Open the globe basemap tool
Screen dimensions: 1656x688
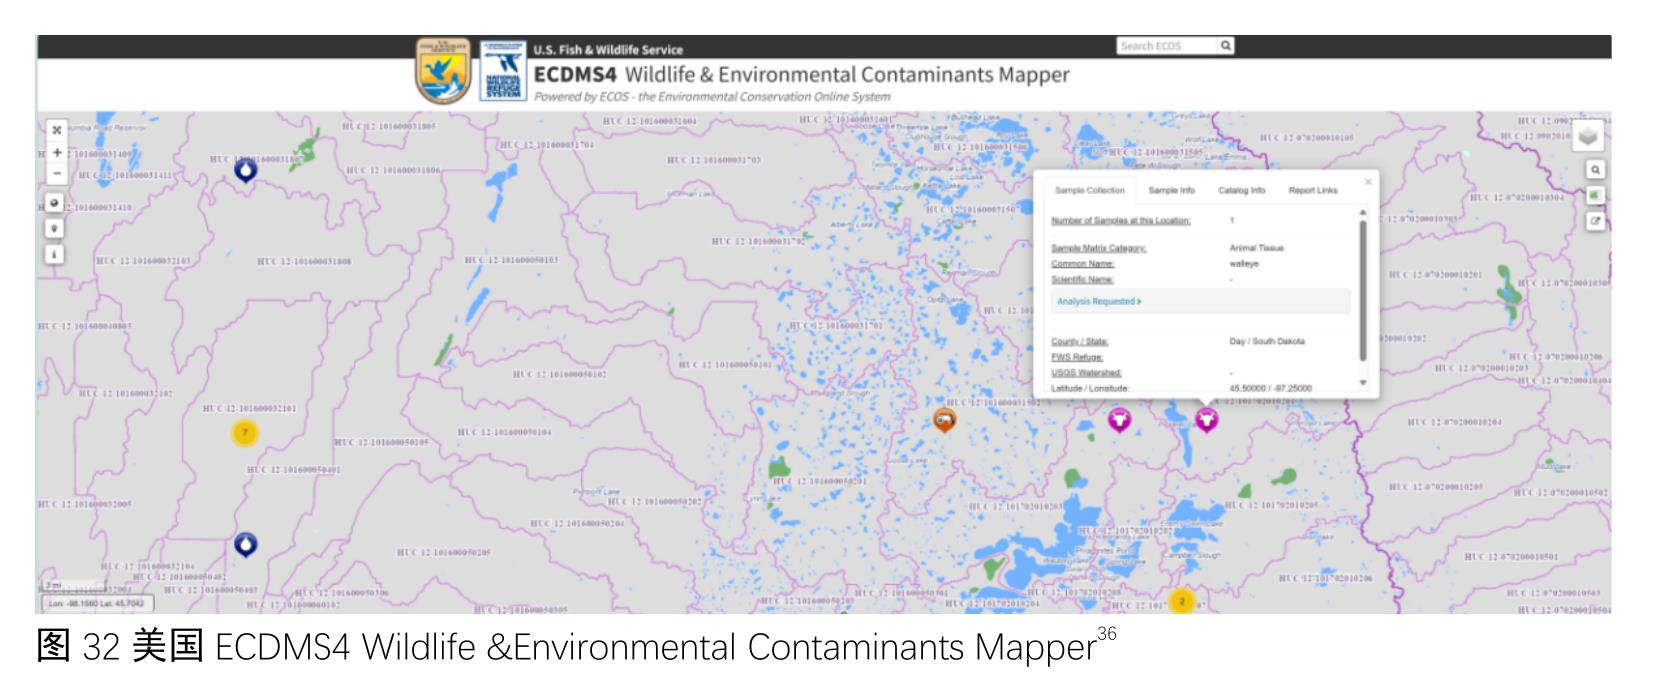click(x=54, y=203)
